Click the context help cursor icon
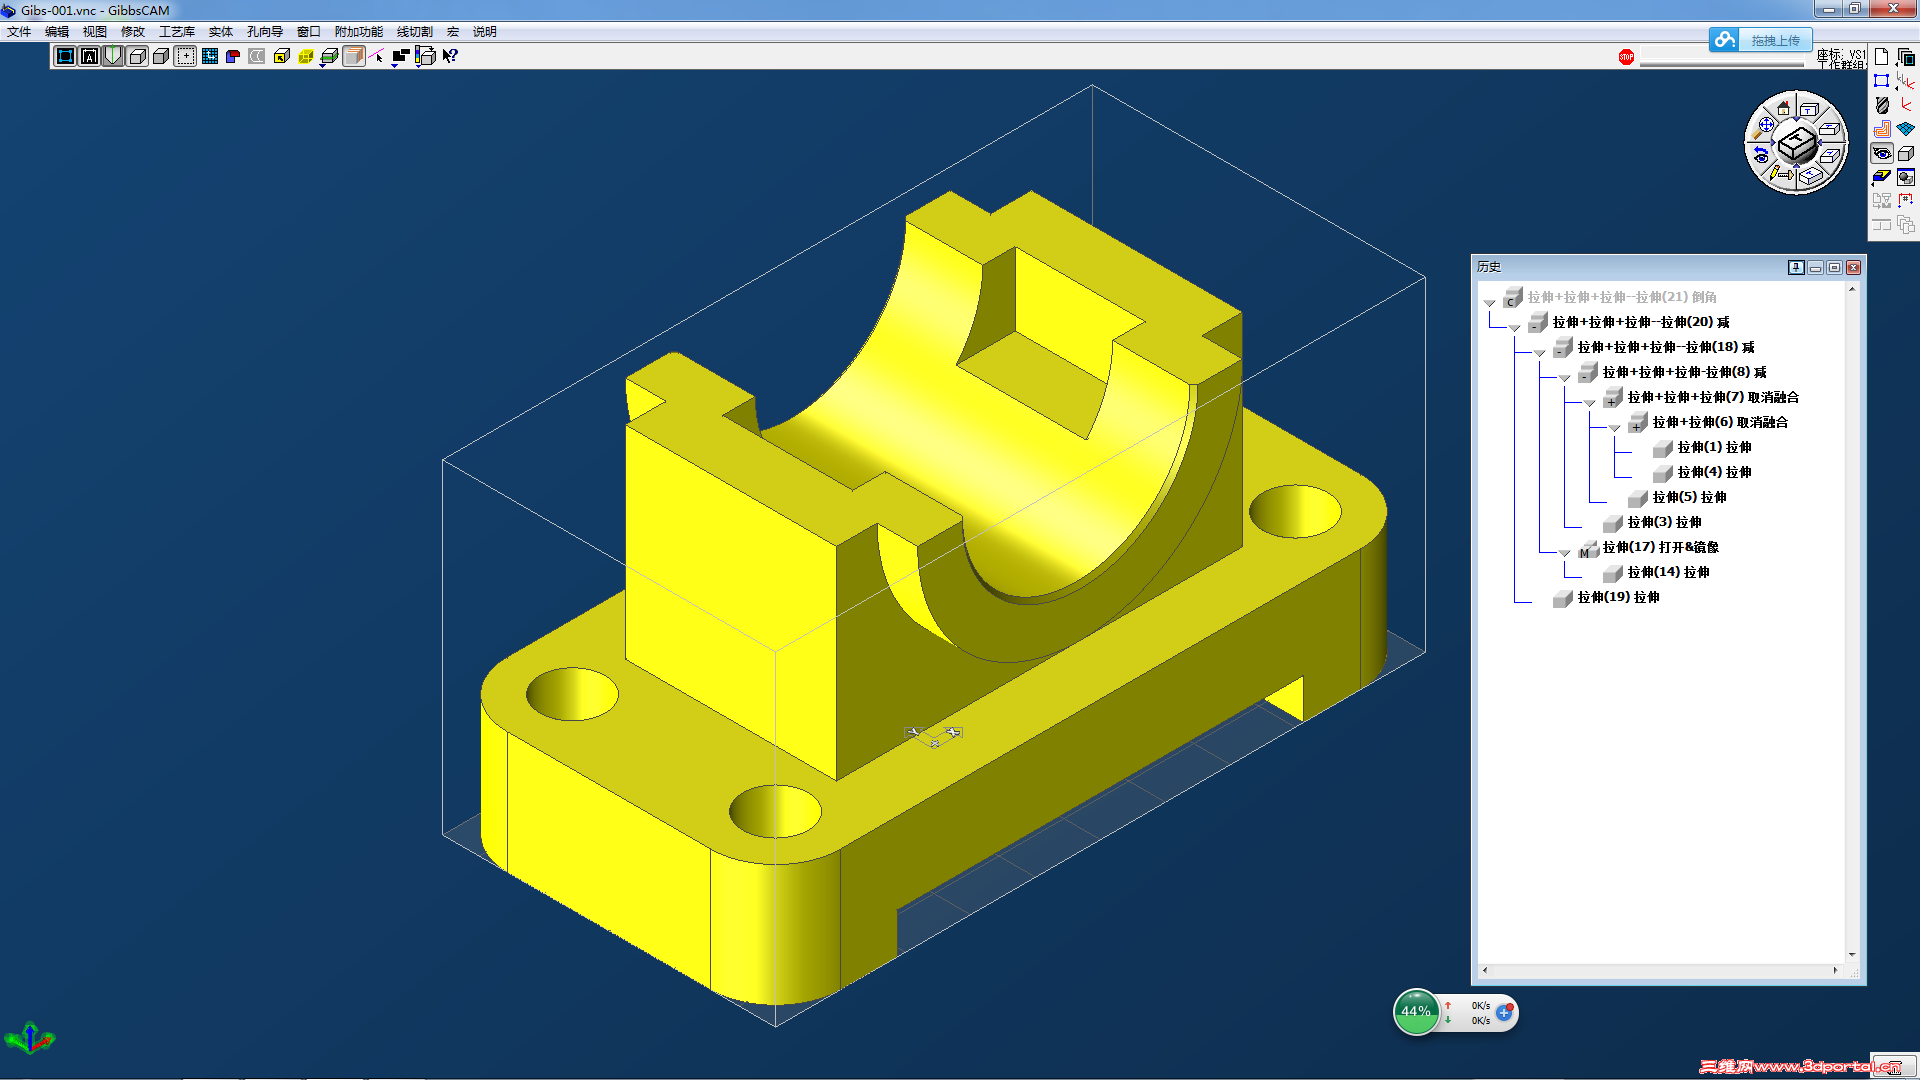The height and width of the screenshot is (1080, 1920). (x=450, y=56)
